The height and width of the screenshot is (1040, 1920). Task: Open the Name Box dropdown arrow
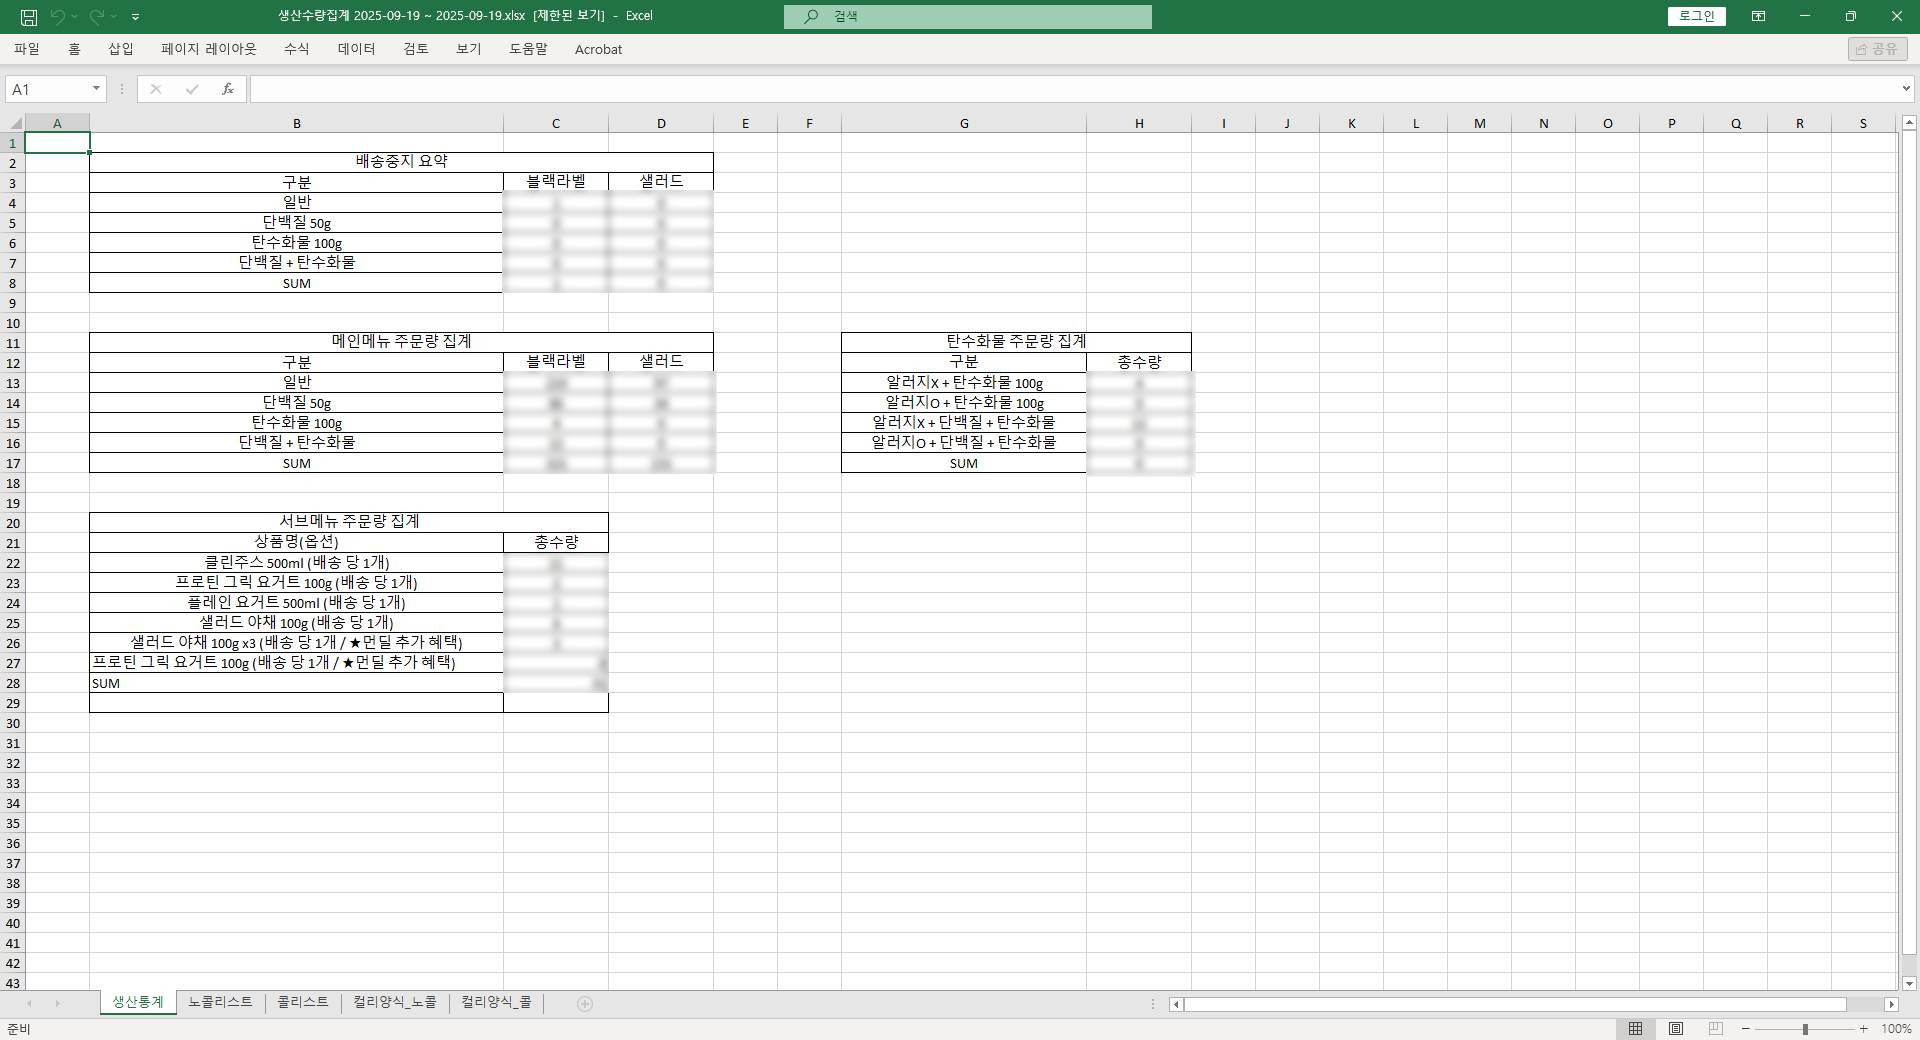pos(96,89)
